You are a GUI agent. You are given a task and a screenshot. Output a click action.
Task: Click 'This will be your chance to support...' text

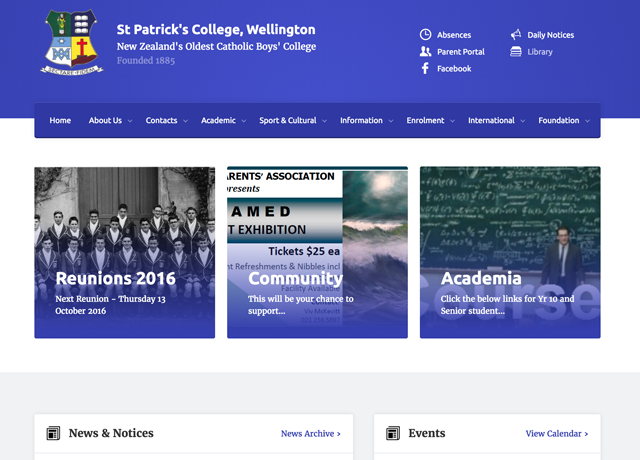[x=301, y=305]
